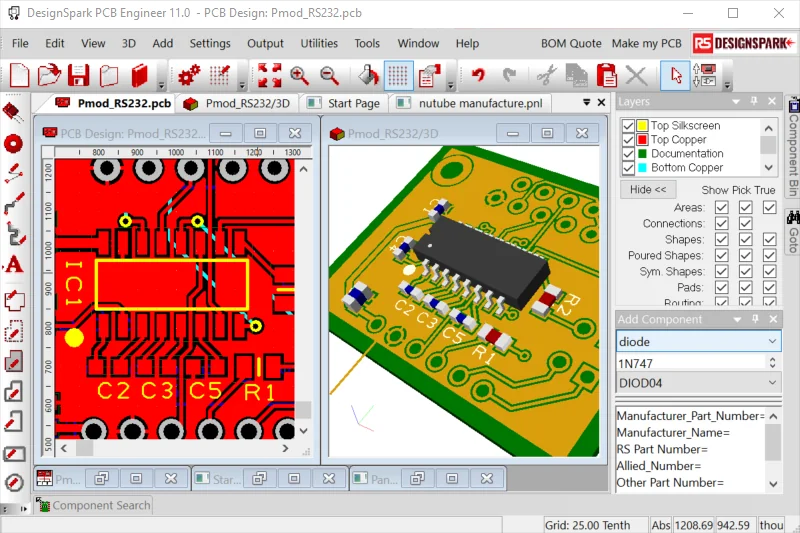Click the Top Silkscreen yellow color swatch
This screenshot has width=800, height=533.
642,125
